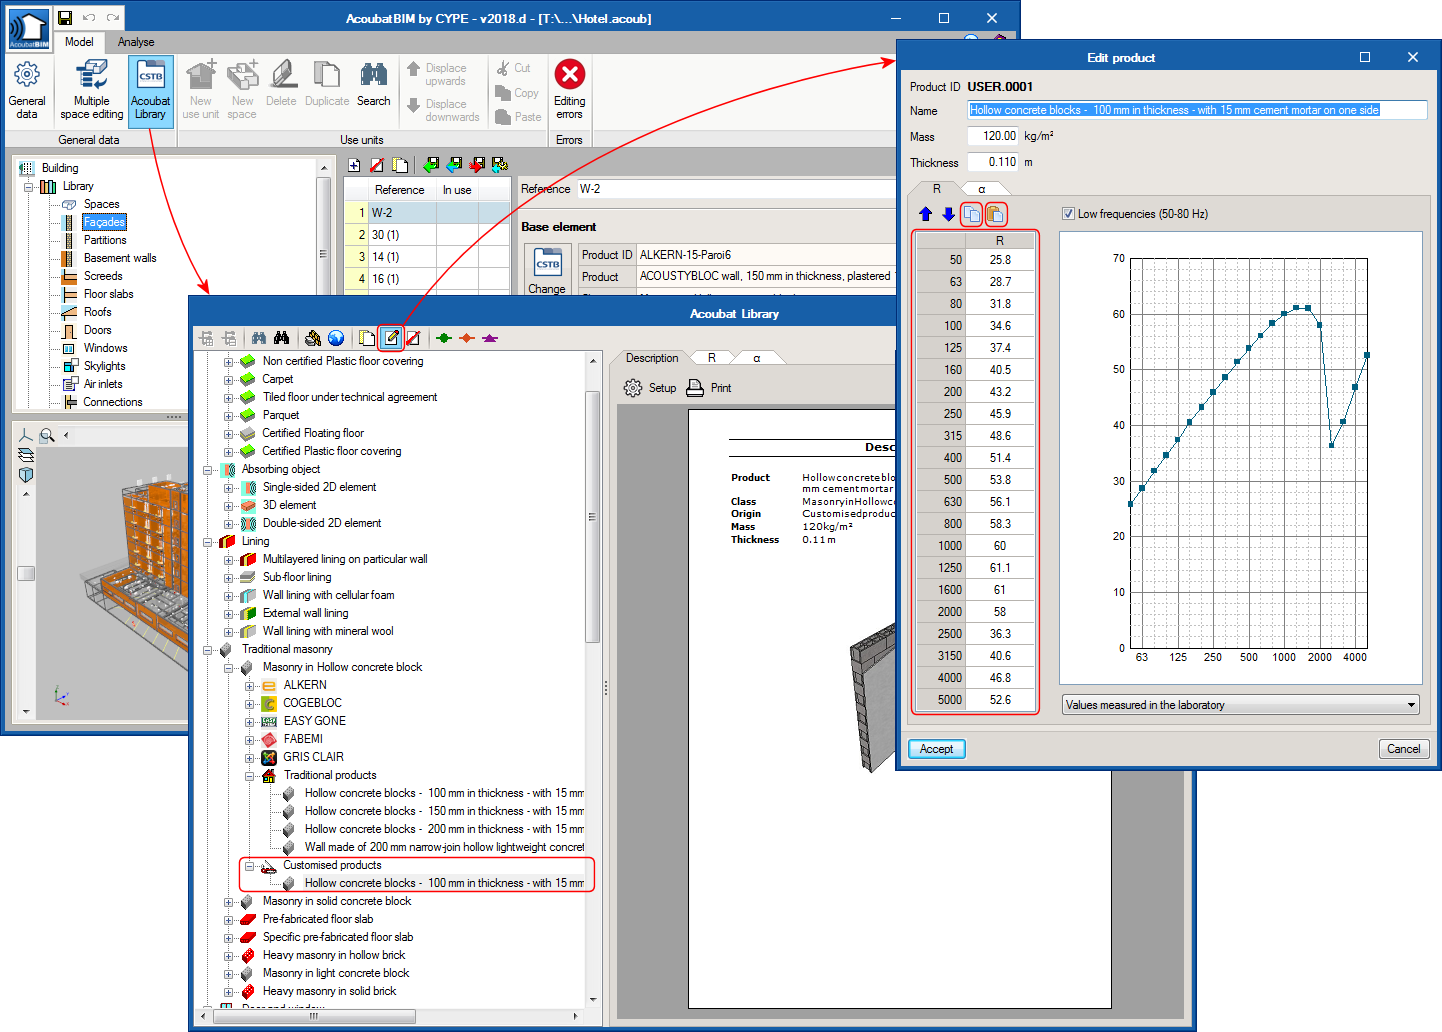1442x1032 pixels.
Task: Open the Acoubat Library ribbon button
Action: click(x=151, y=90)
